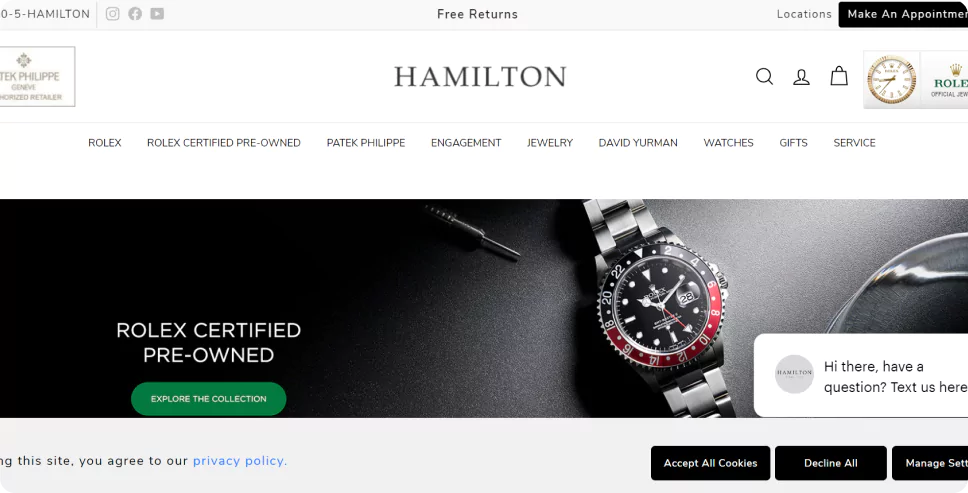Click the Hamilton logo
Image resolution: width=968 pixels, height=493 pixels.
pyautogui.click(x=480, y=77)
